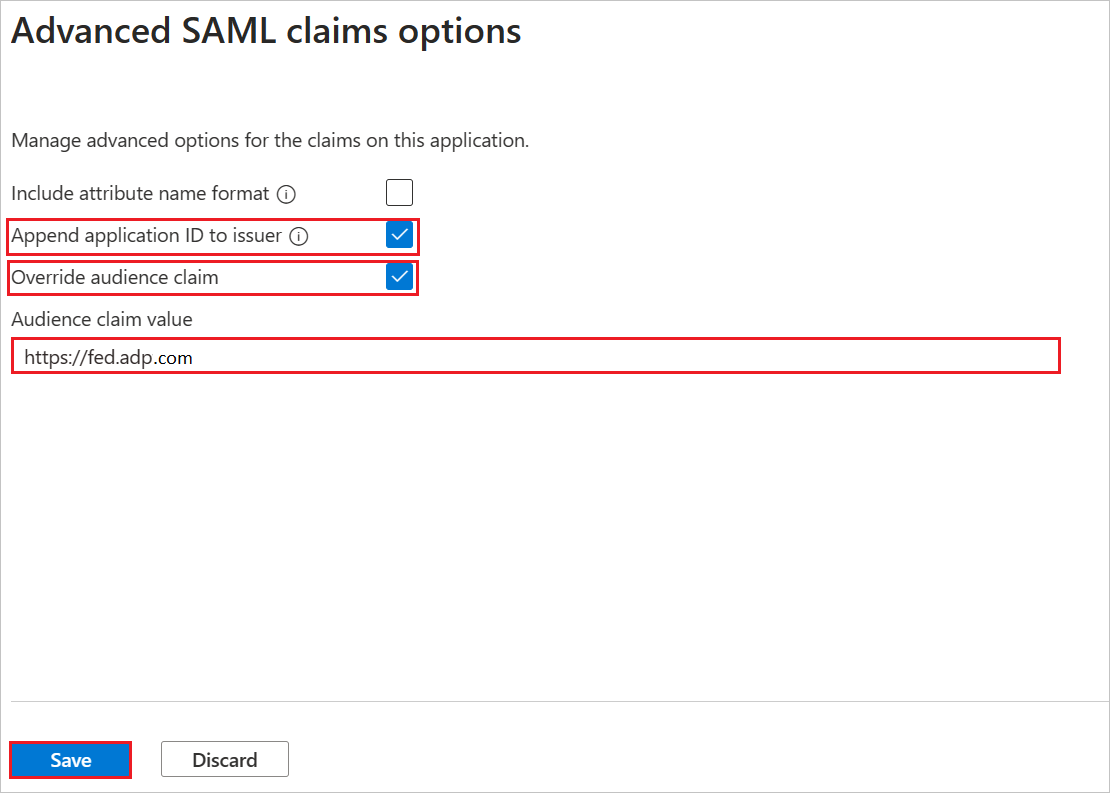Save the advanced SAML claims options
1110x793 pixels.
[71, 760]
